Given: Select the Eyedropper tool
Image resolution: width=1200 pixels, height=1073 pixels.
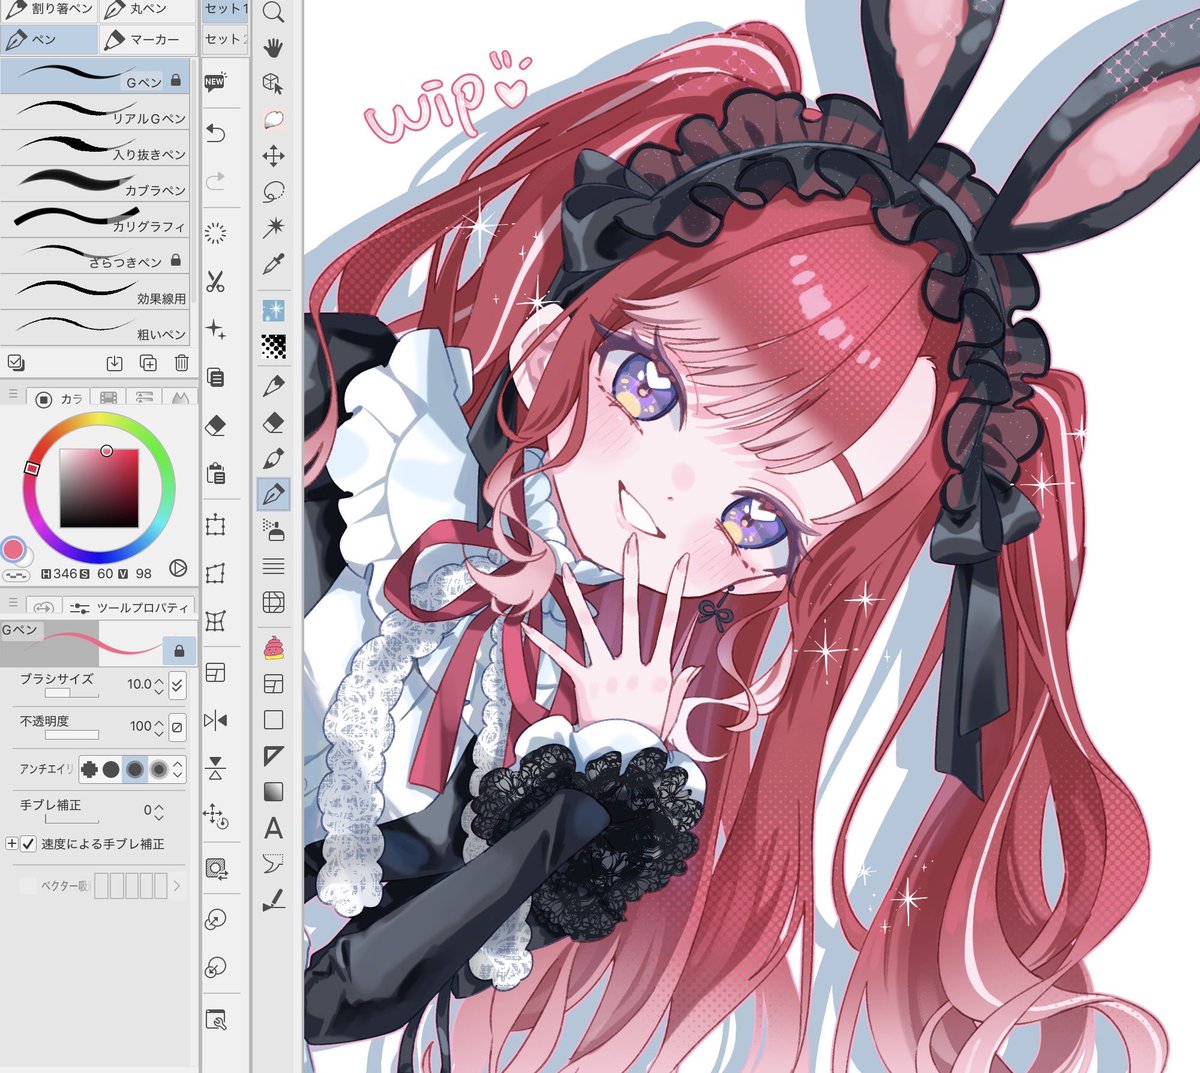Looking at the screenshot, I should click(273, 263).
